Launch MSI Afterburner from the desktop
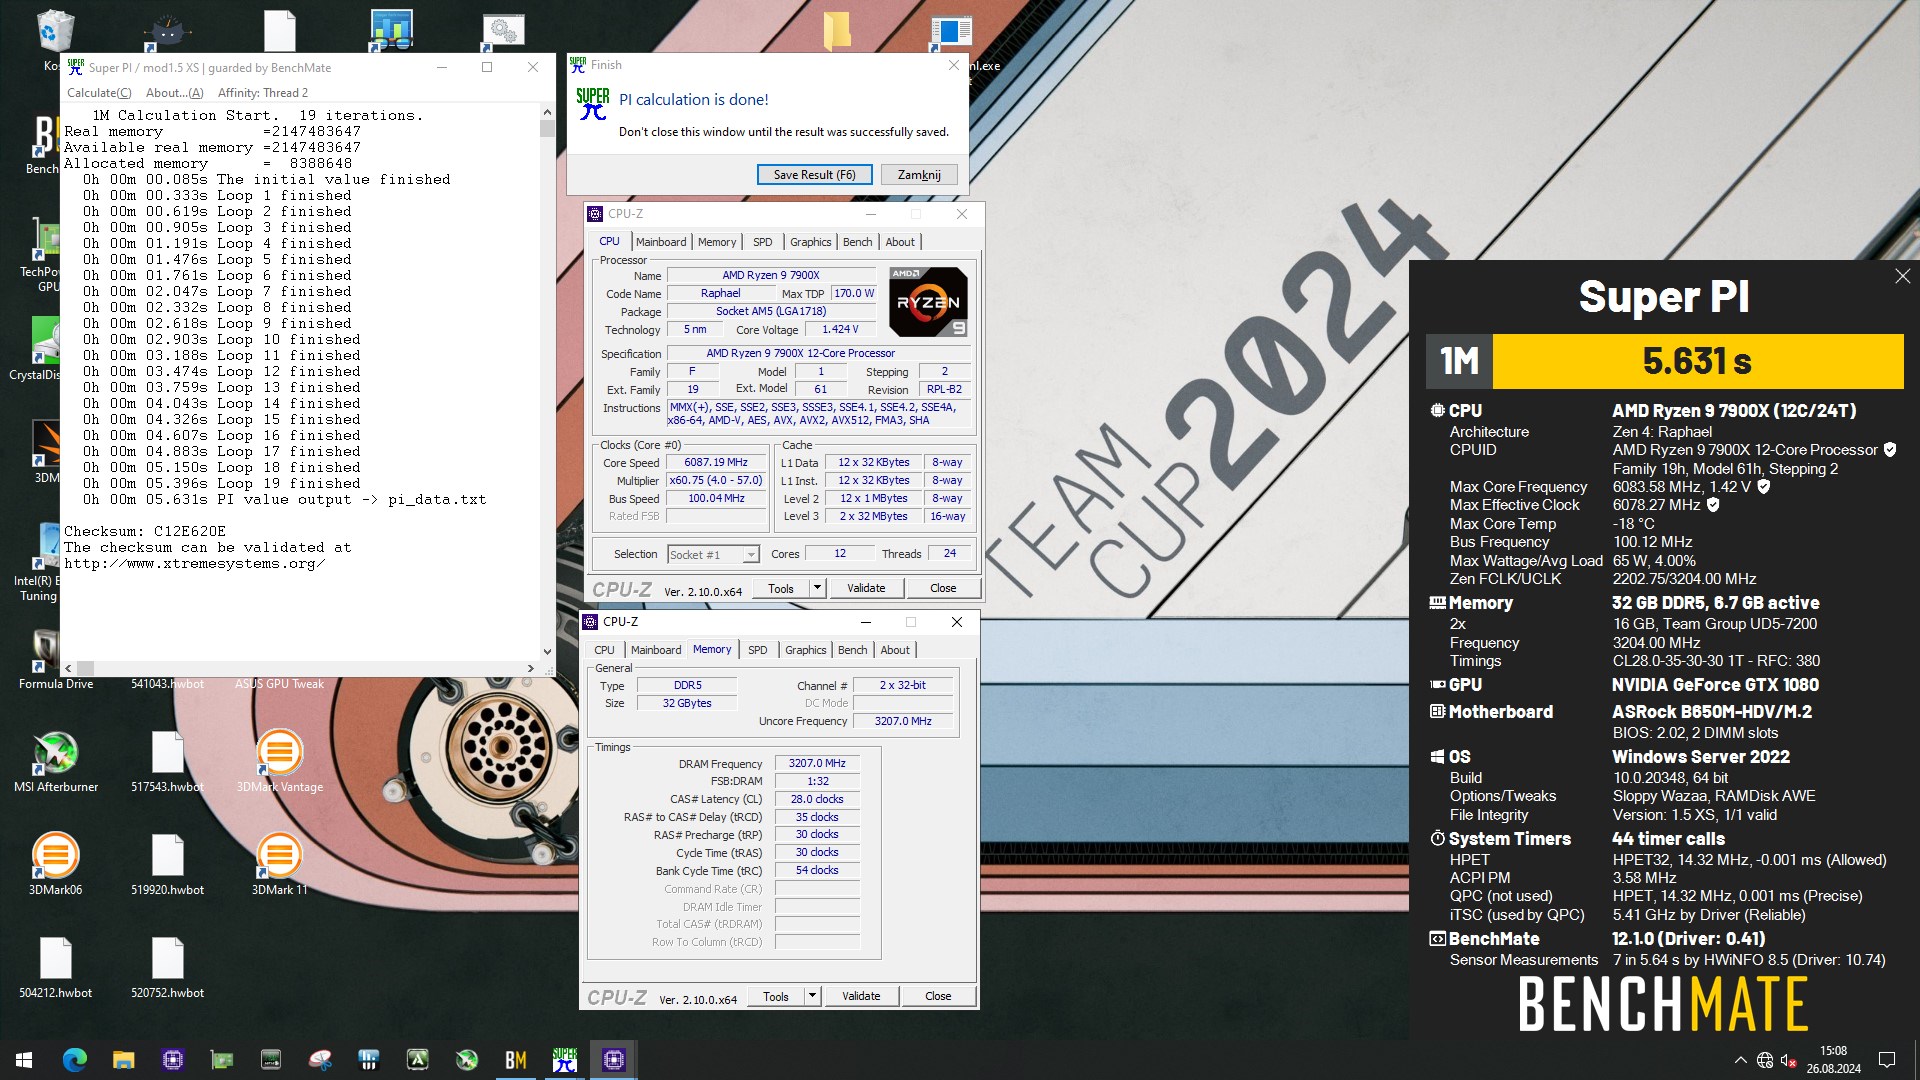 [x=56, y=762]
